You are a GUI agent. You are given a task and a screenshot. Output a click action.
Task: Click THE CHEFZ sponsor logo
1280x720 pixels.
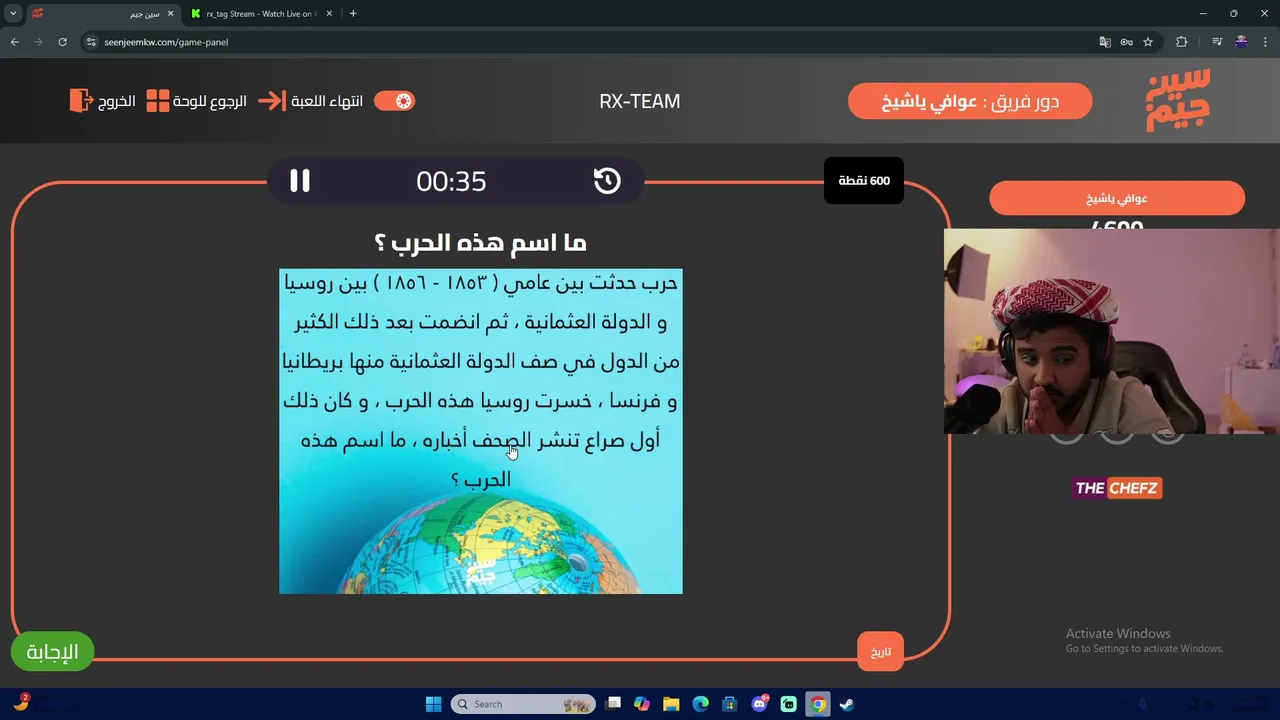(x=1117, y=488)
